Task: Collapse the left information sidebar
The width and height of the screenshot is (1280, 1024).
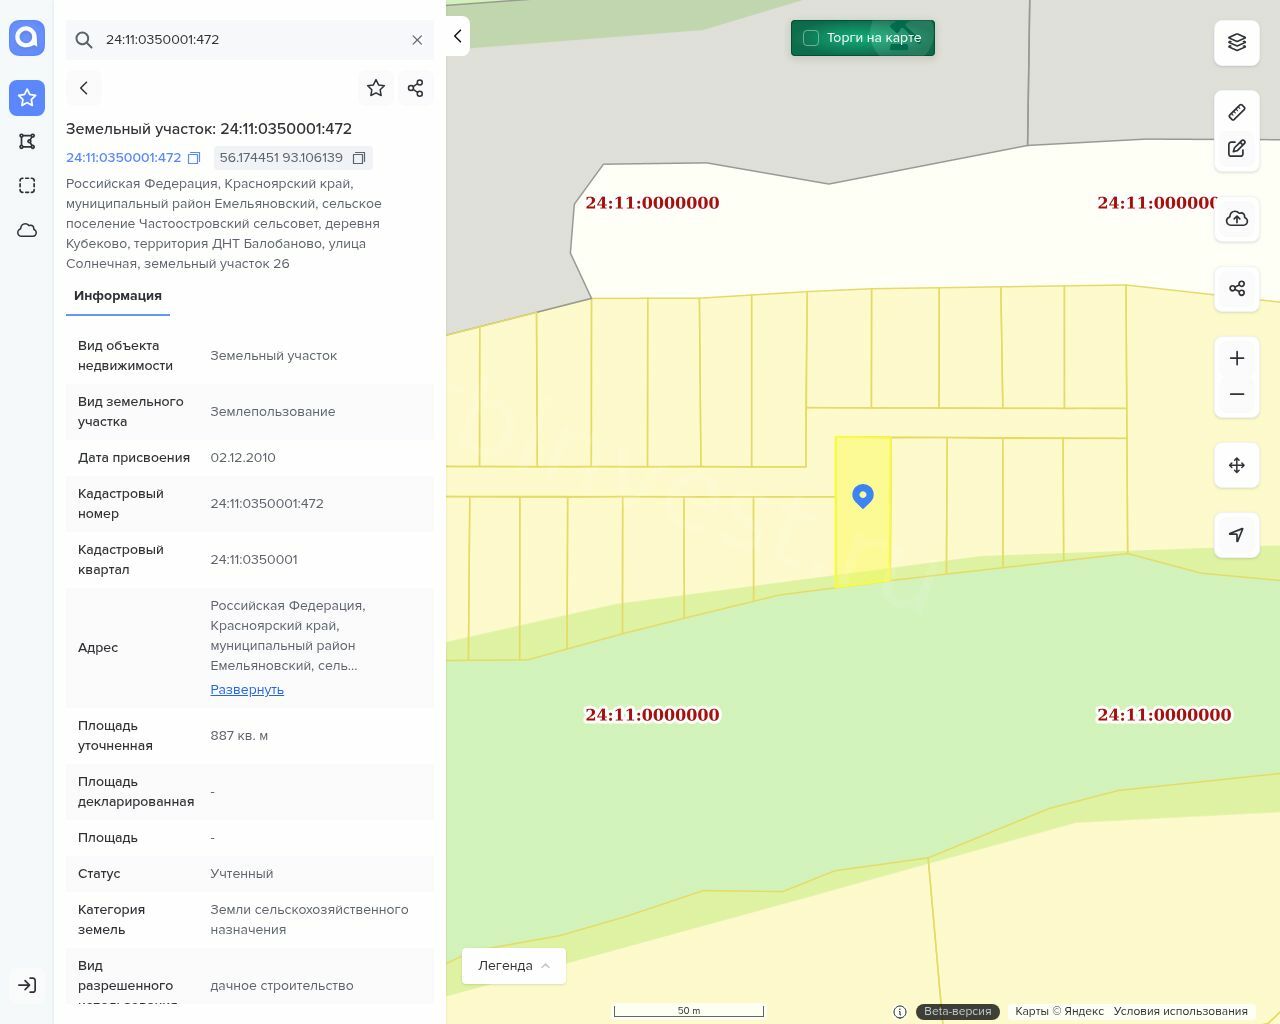Action: 457,36
